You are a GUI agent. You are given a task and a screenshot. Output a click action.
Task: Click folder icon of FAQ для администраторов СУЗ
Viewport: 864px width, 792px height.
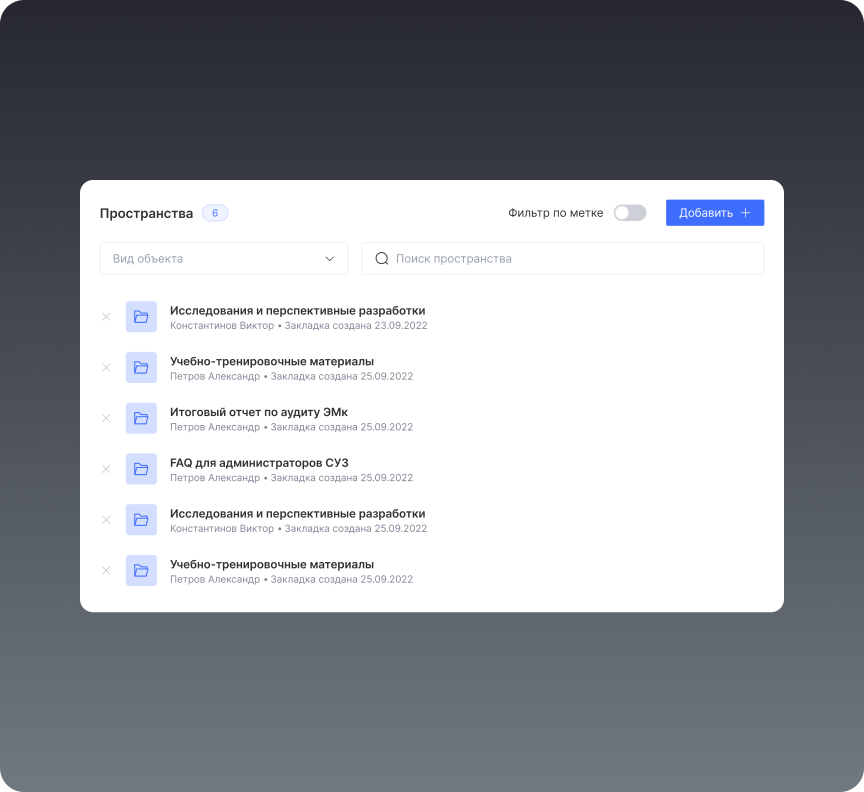click(141, 469)
